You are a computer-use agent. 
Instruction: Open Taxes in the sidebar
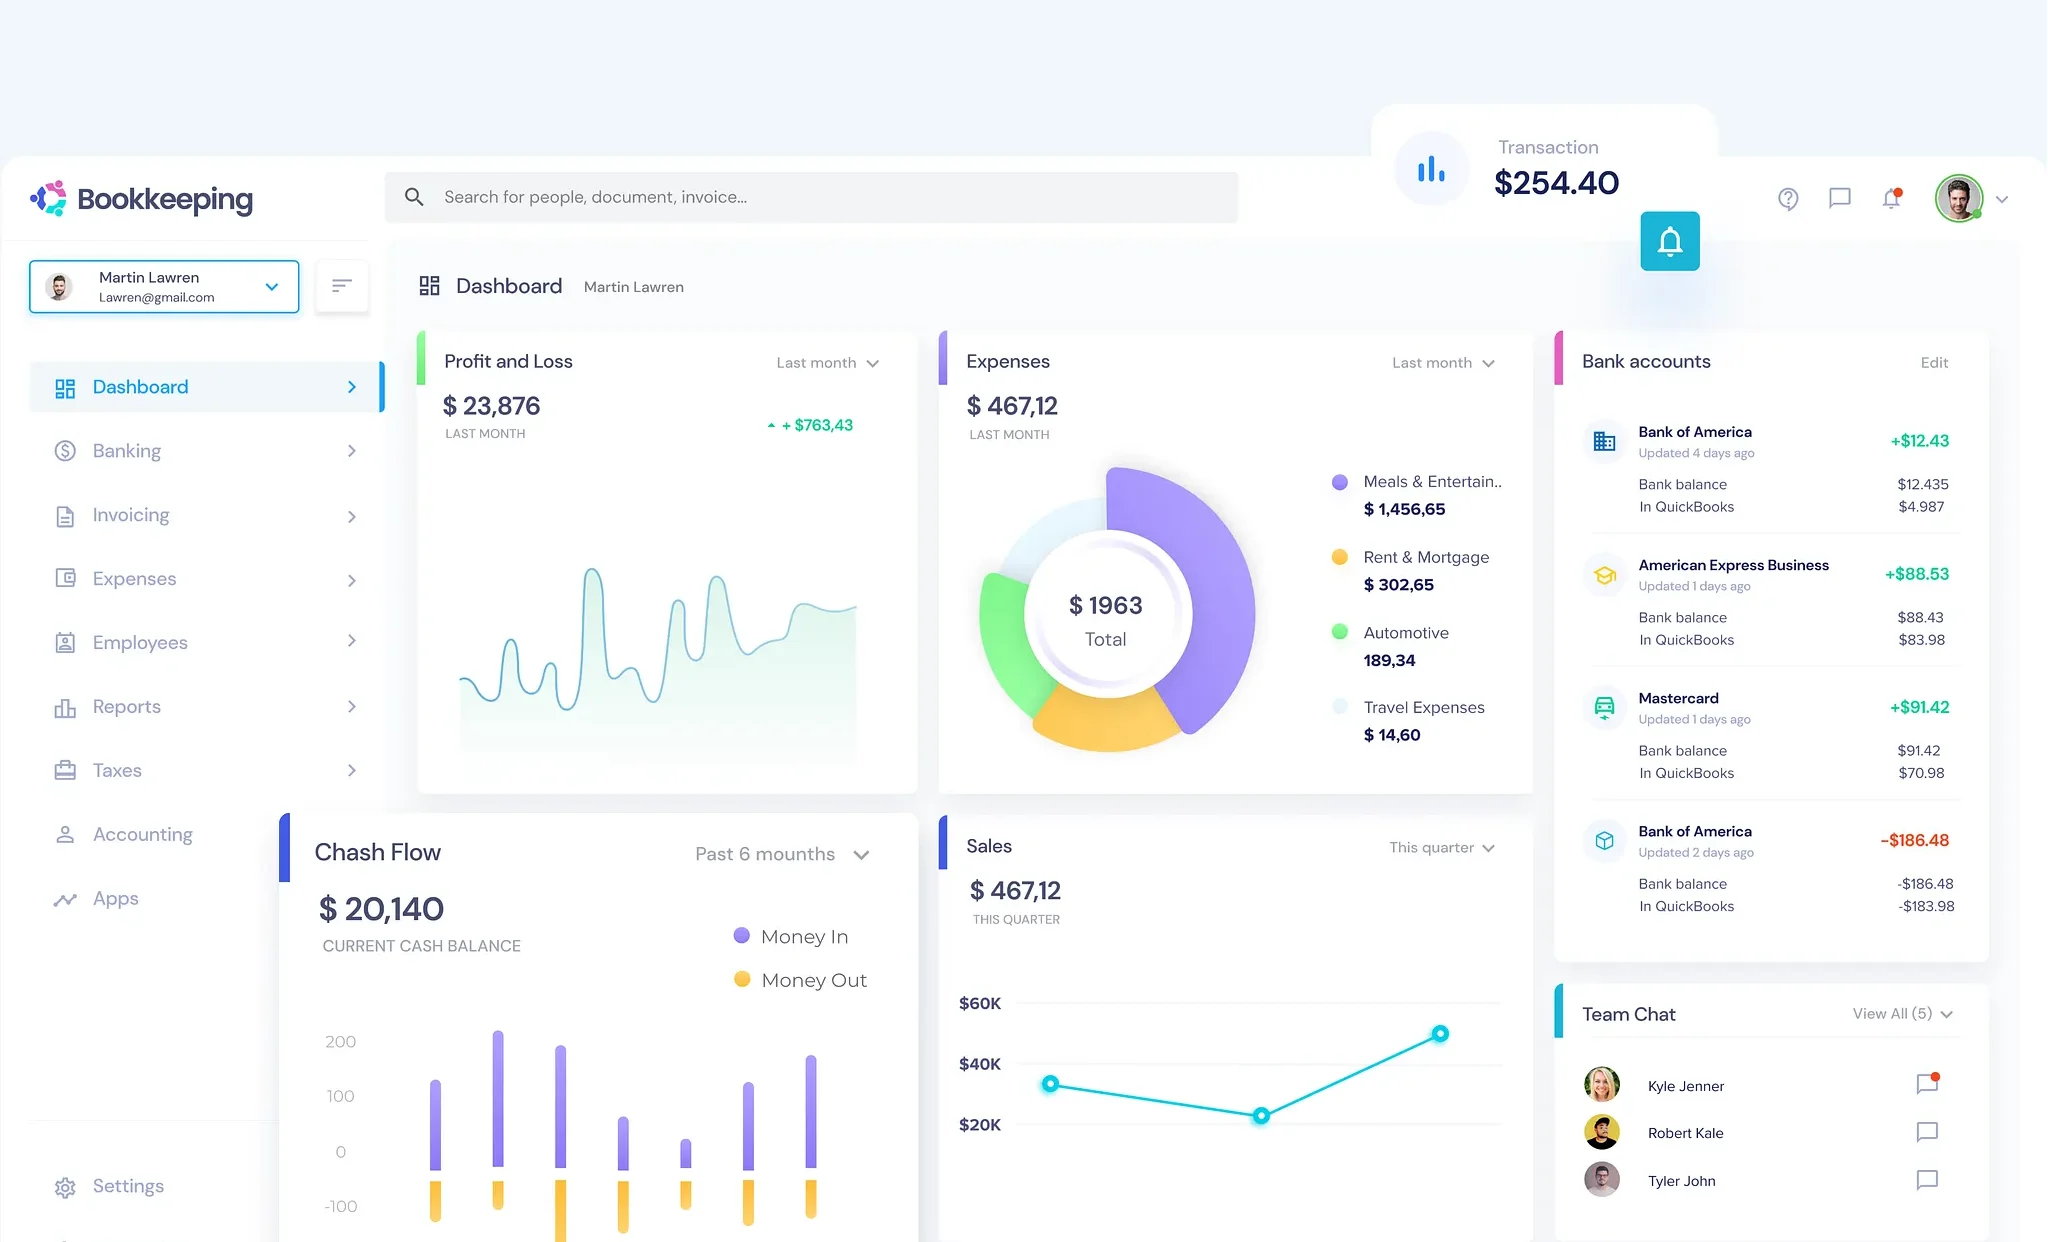pos(206,771)
